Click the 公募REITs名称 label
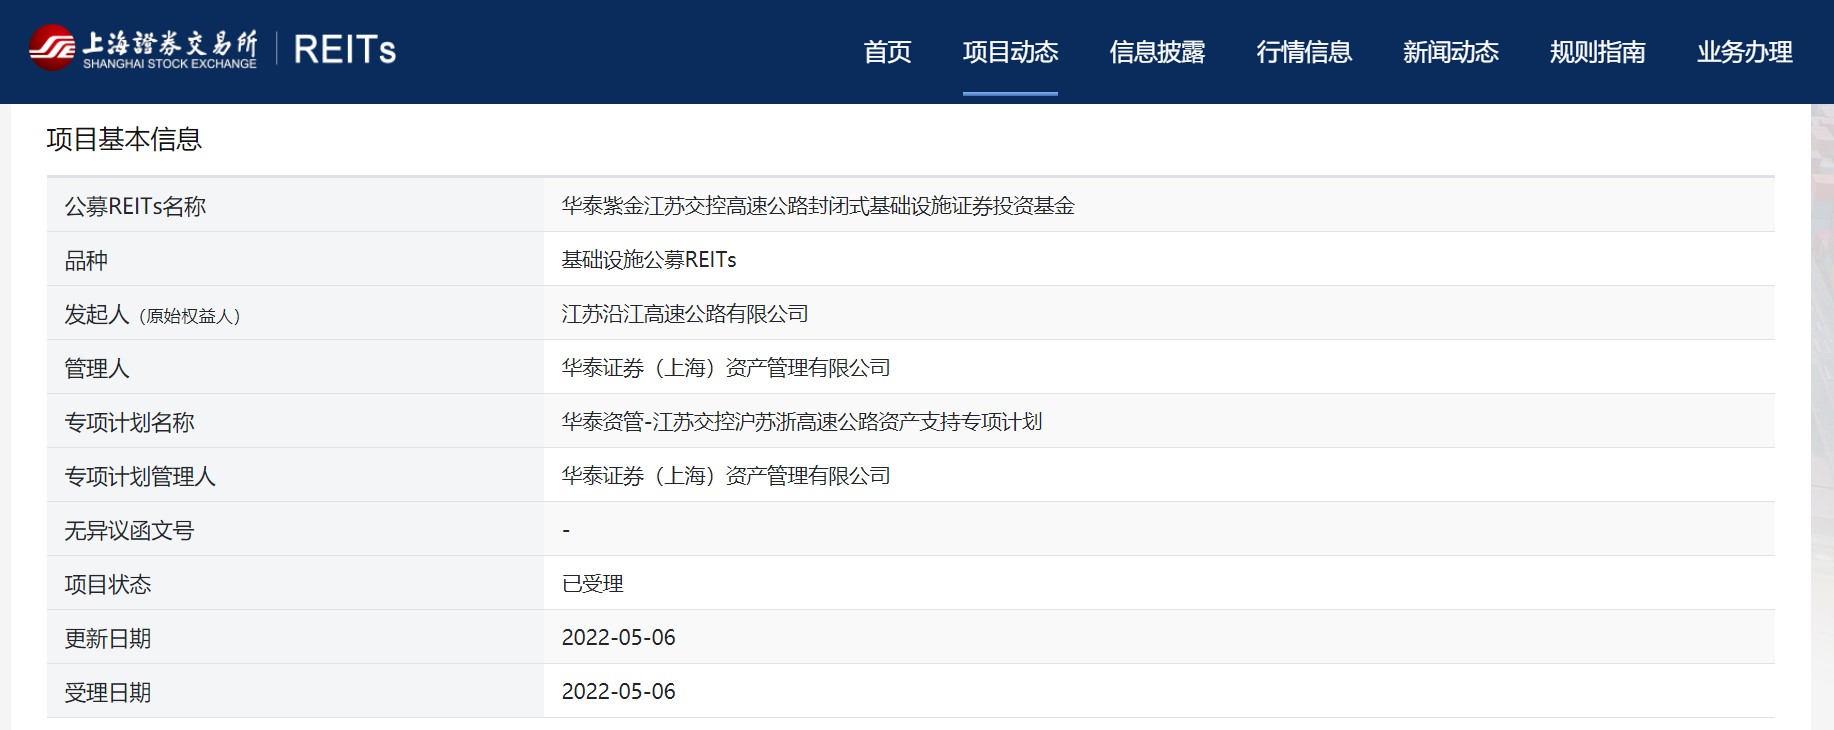The image size is (1834, 730). tap(135, 206)
